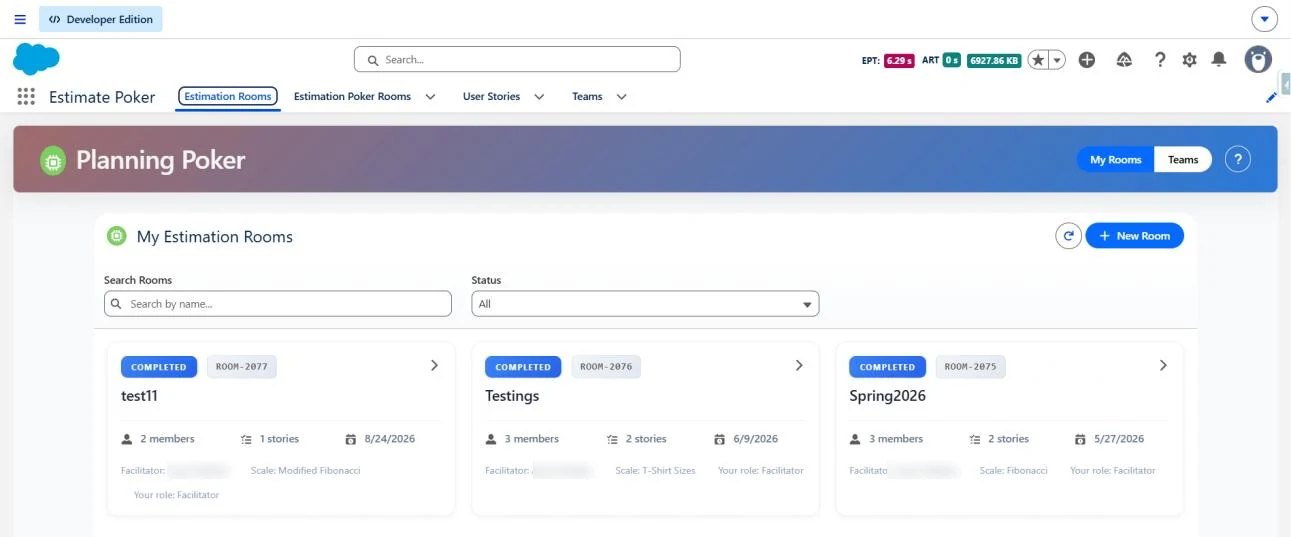Click the global actions plus icon

(x=1087, y=60)
